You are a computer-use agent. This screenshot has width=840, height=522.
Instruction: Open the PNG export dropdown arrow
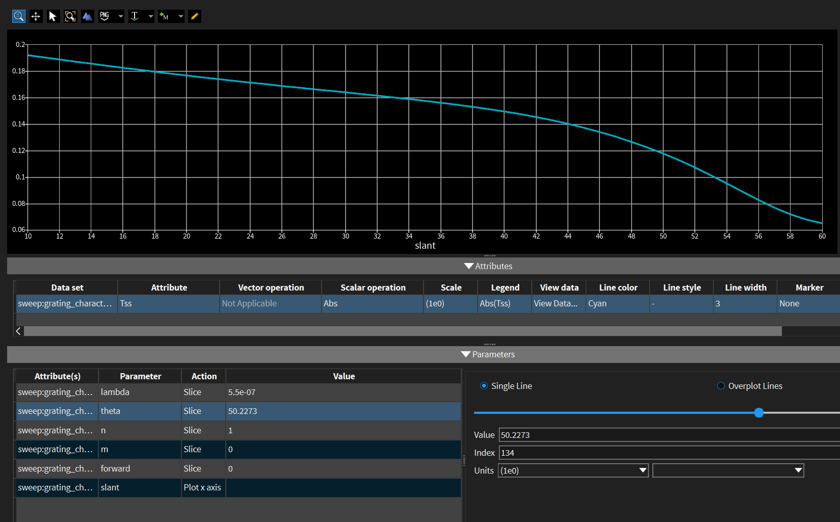click(121, 17)
